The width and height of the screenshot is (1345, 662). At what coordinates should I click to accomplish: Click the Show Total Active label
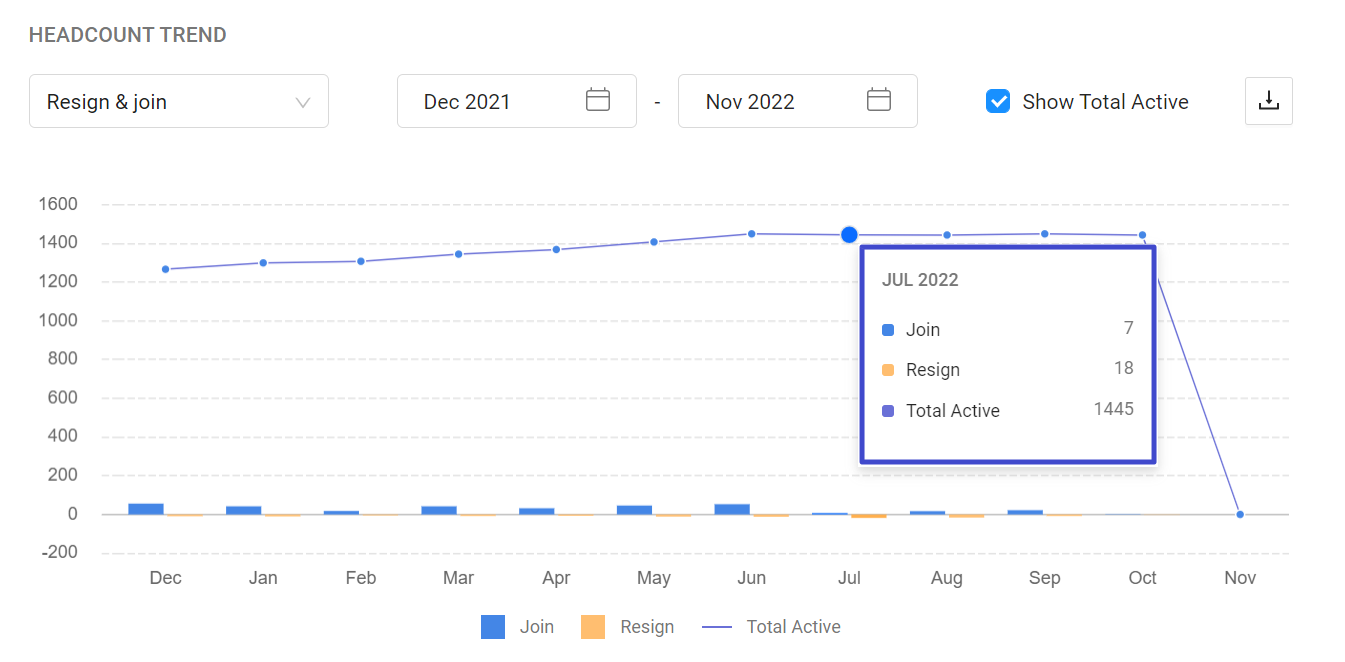coord(1105,101)
